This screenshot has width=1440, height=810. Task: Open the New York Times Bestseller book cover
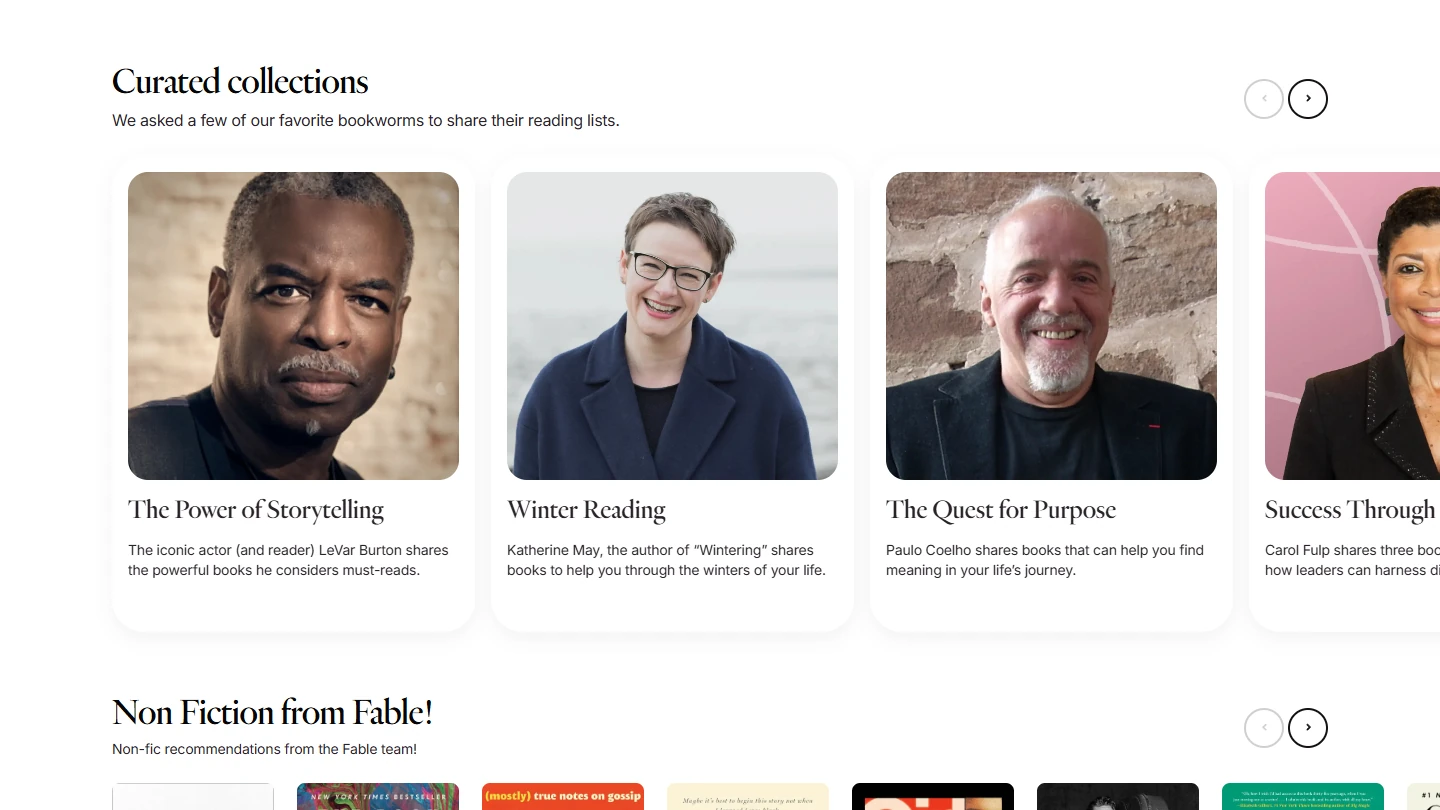tap(378, 797)
